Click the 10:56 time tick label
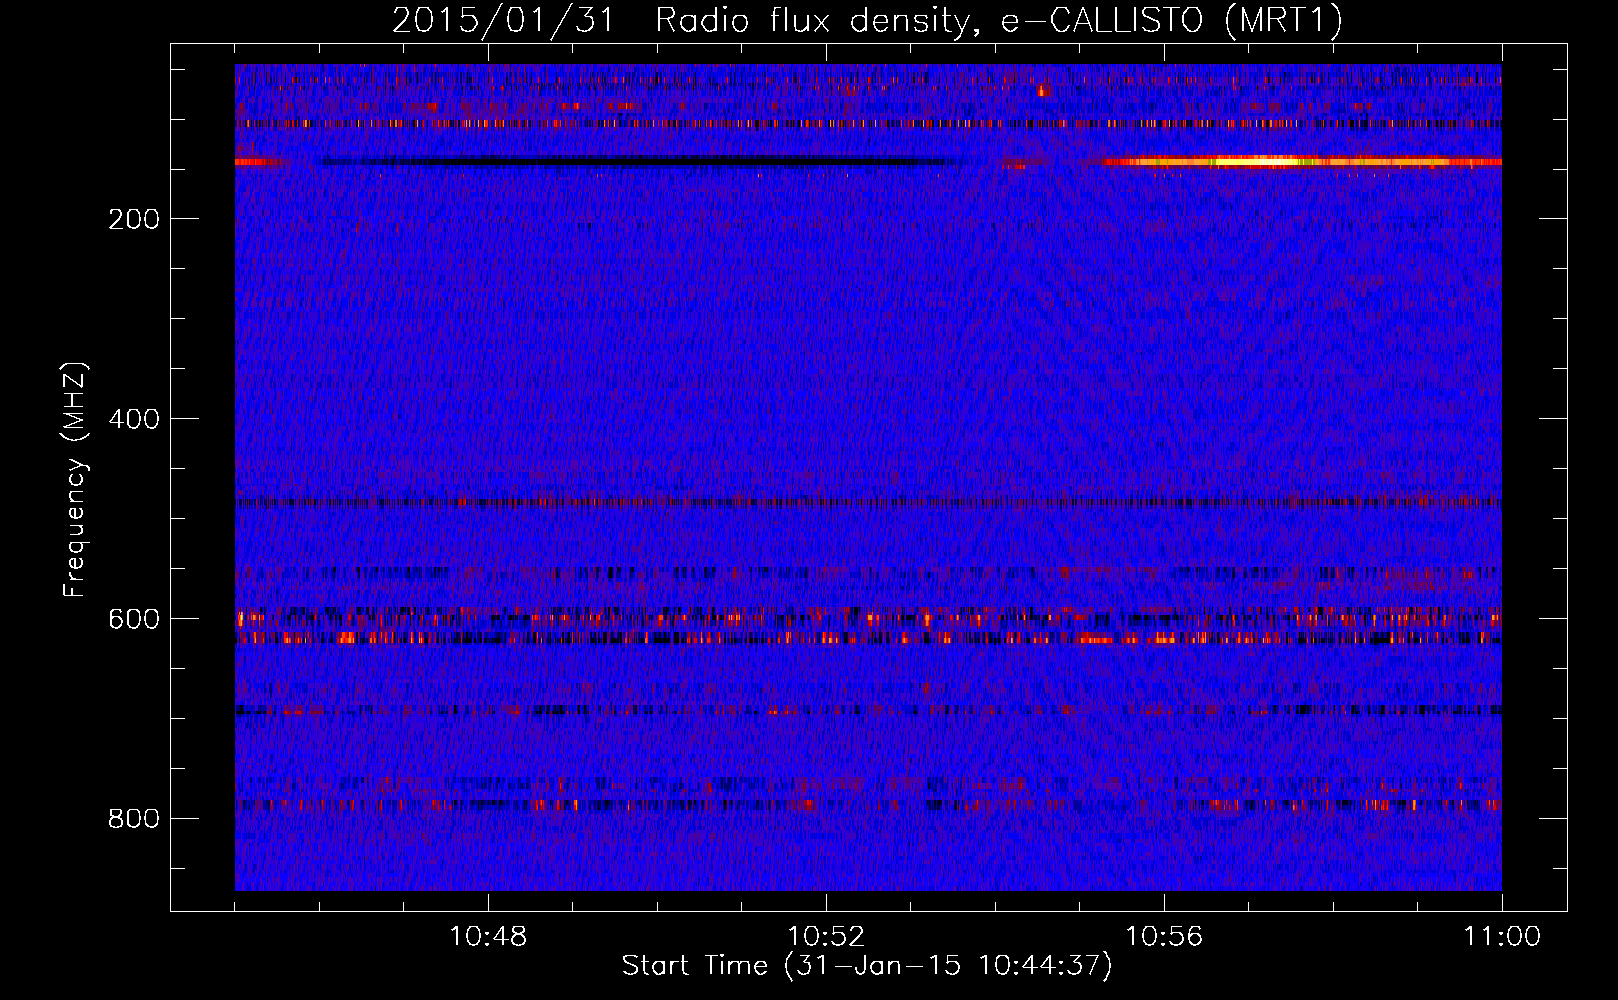This screenshot has height=1000, width=1618. 1164,937
